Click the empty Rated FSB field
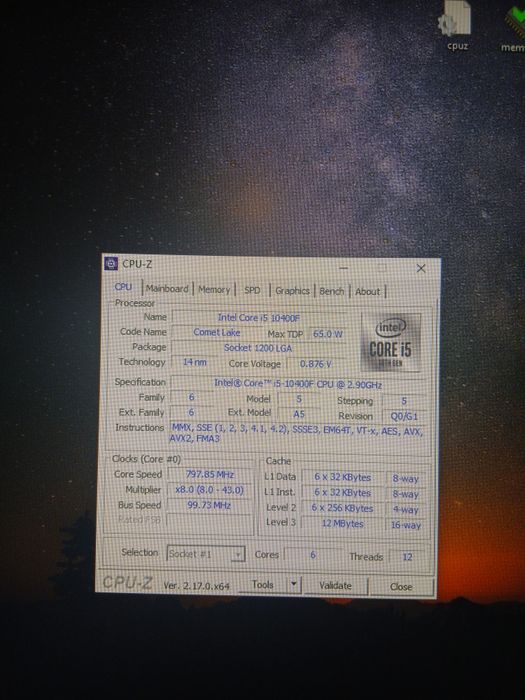Viewport: 525px width, 700px height. point(209,521)
